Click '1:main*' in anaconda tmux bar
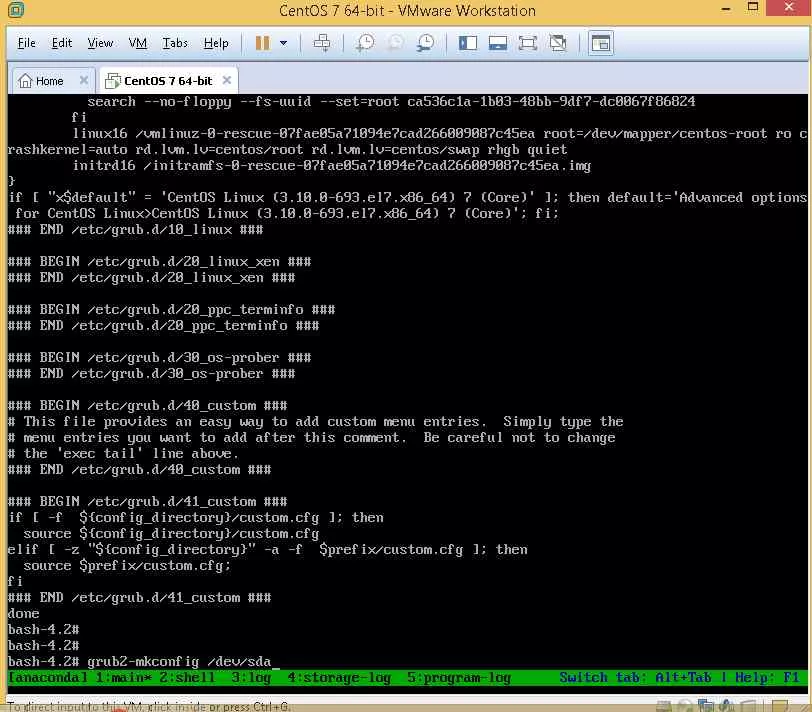 [x=123, y=677]
